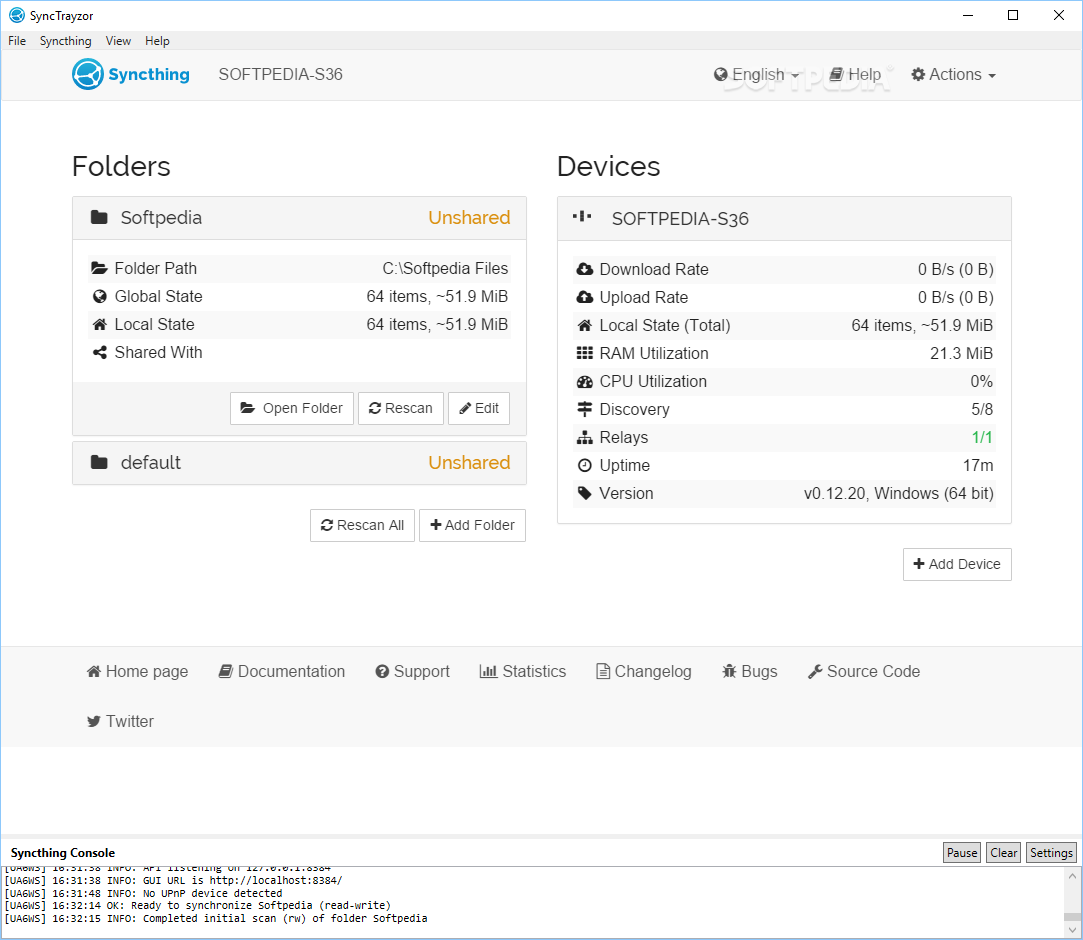Rescan the Softpedia folder

[x=401, y=408]
